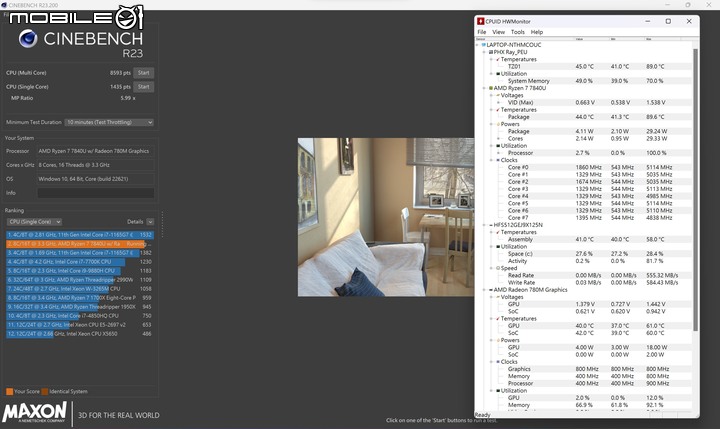The image size is (720, 429).
Task: Select ranking entry 1 i7-1165G7 scoring 1532
Action: click(79, 235)
